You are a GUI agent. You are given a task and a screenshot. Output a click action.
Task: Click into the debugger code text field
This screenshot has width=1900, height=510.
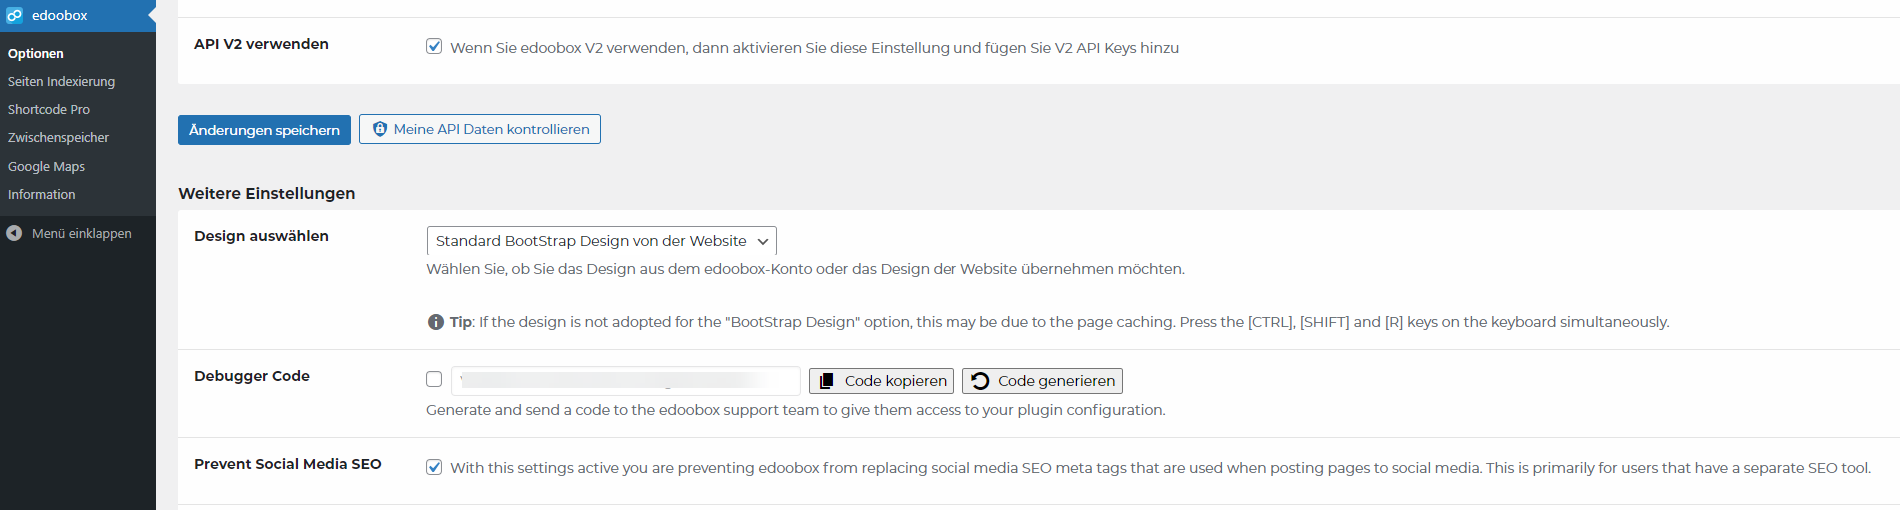[x=625, y=381]
